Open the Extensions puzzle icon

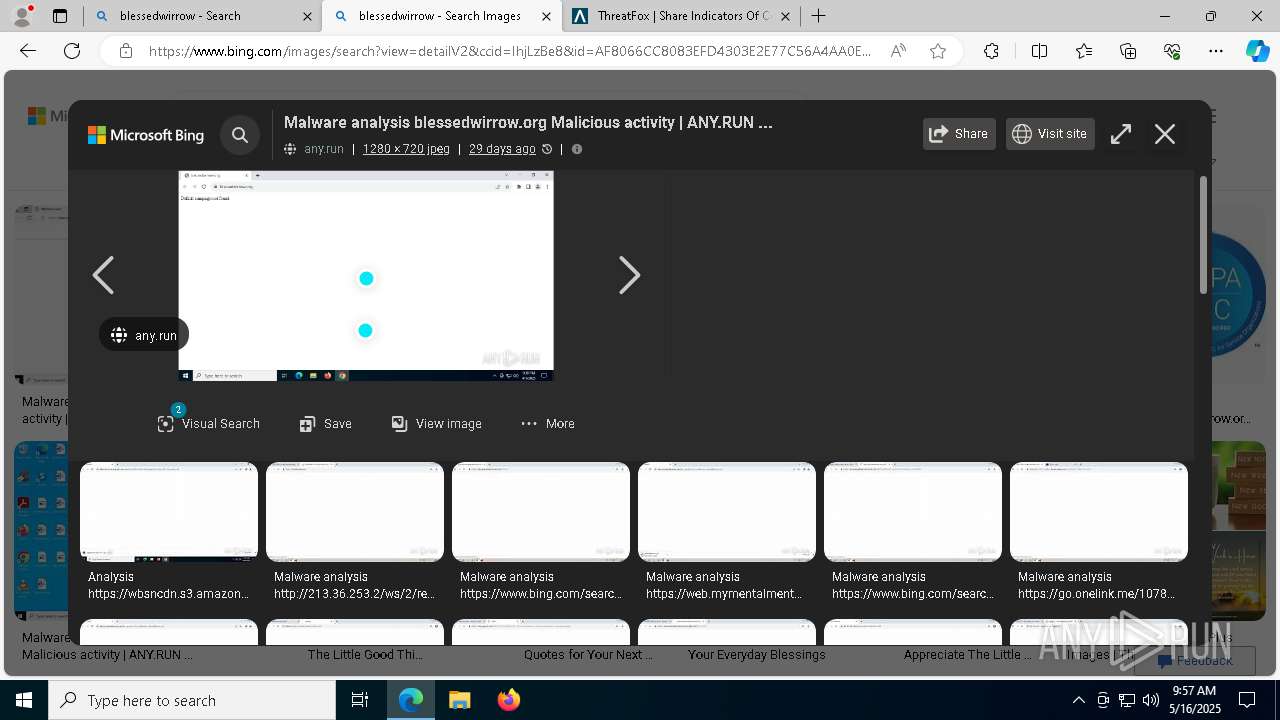[x=991, y=51]
